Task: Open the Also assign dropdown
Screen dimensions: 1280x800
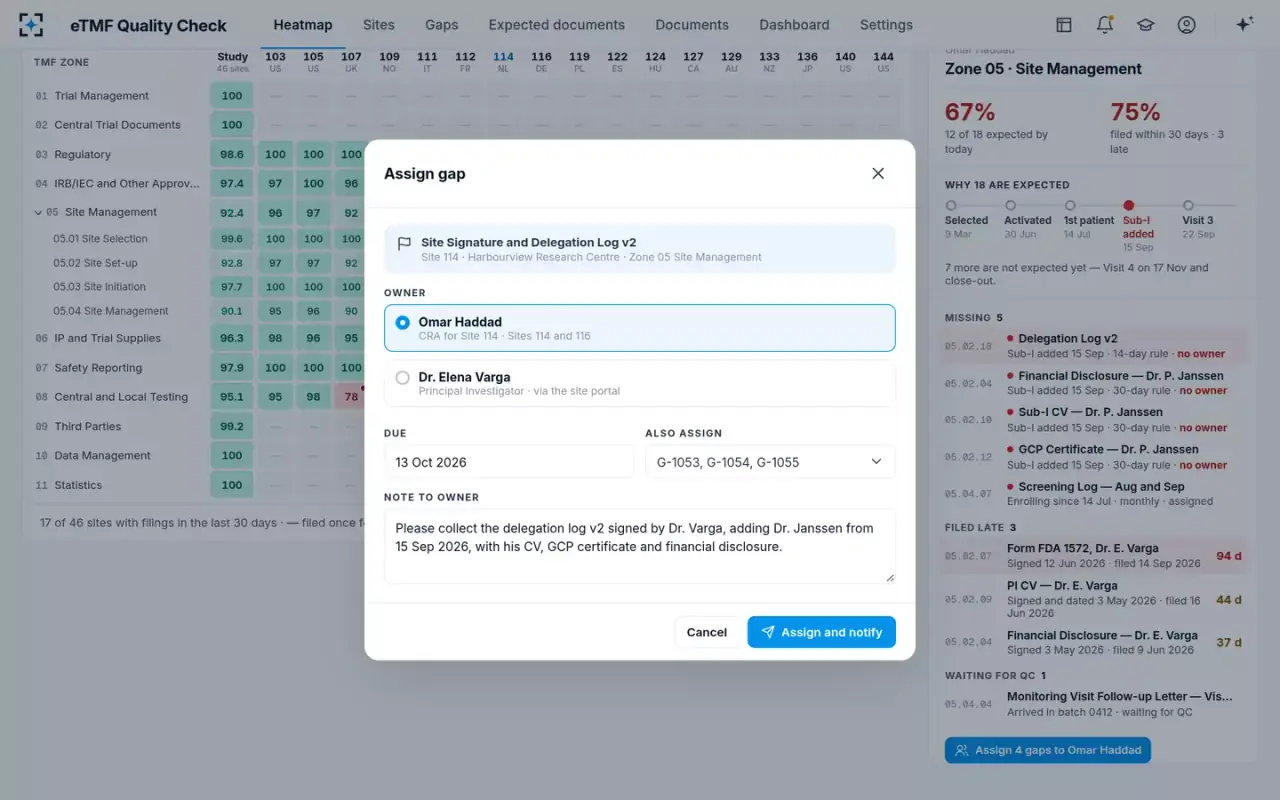Action: [770, 462]
